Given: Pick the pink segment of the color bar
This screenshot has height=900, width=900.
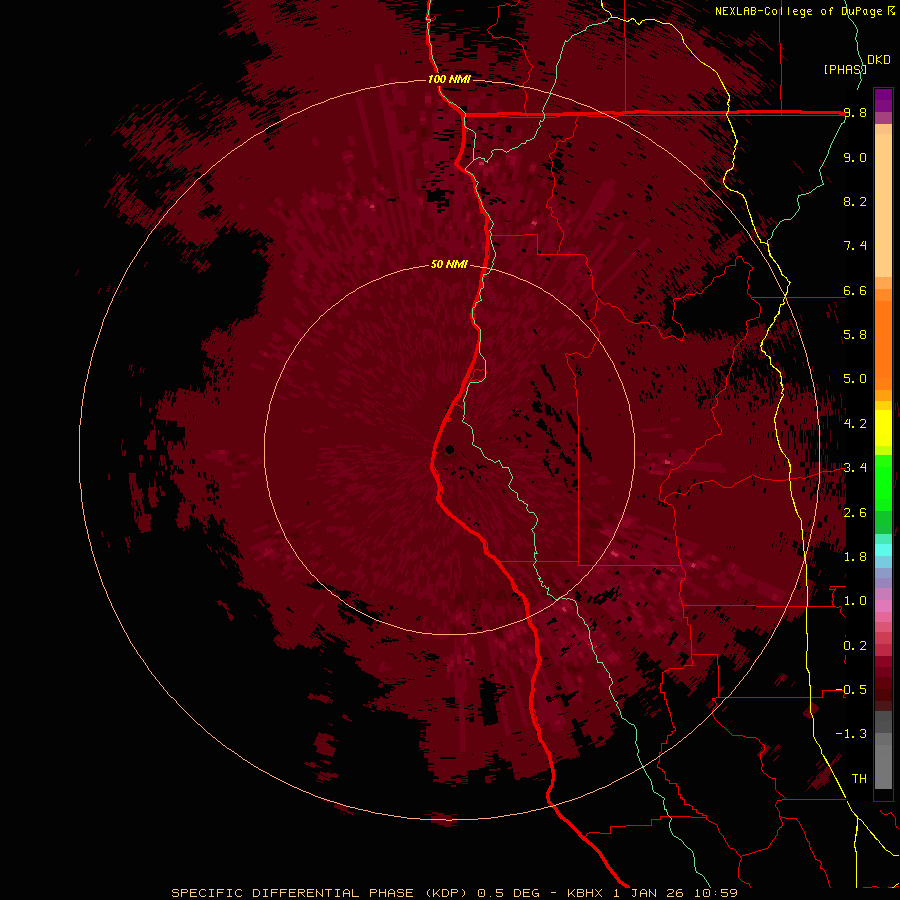Looking at the screenshot, I should 883,606.
